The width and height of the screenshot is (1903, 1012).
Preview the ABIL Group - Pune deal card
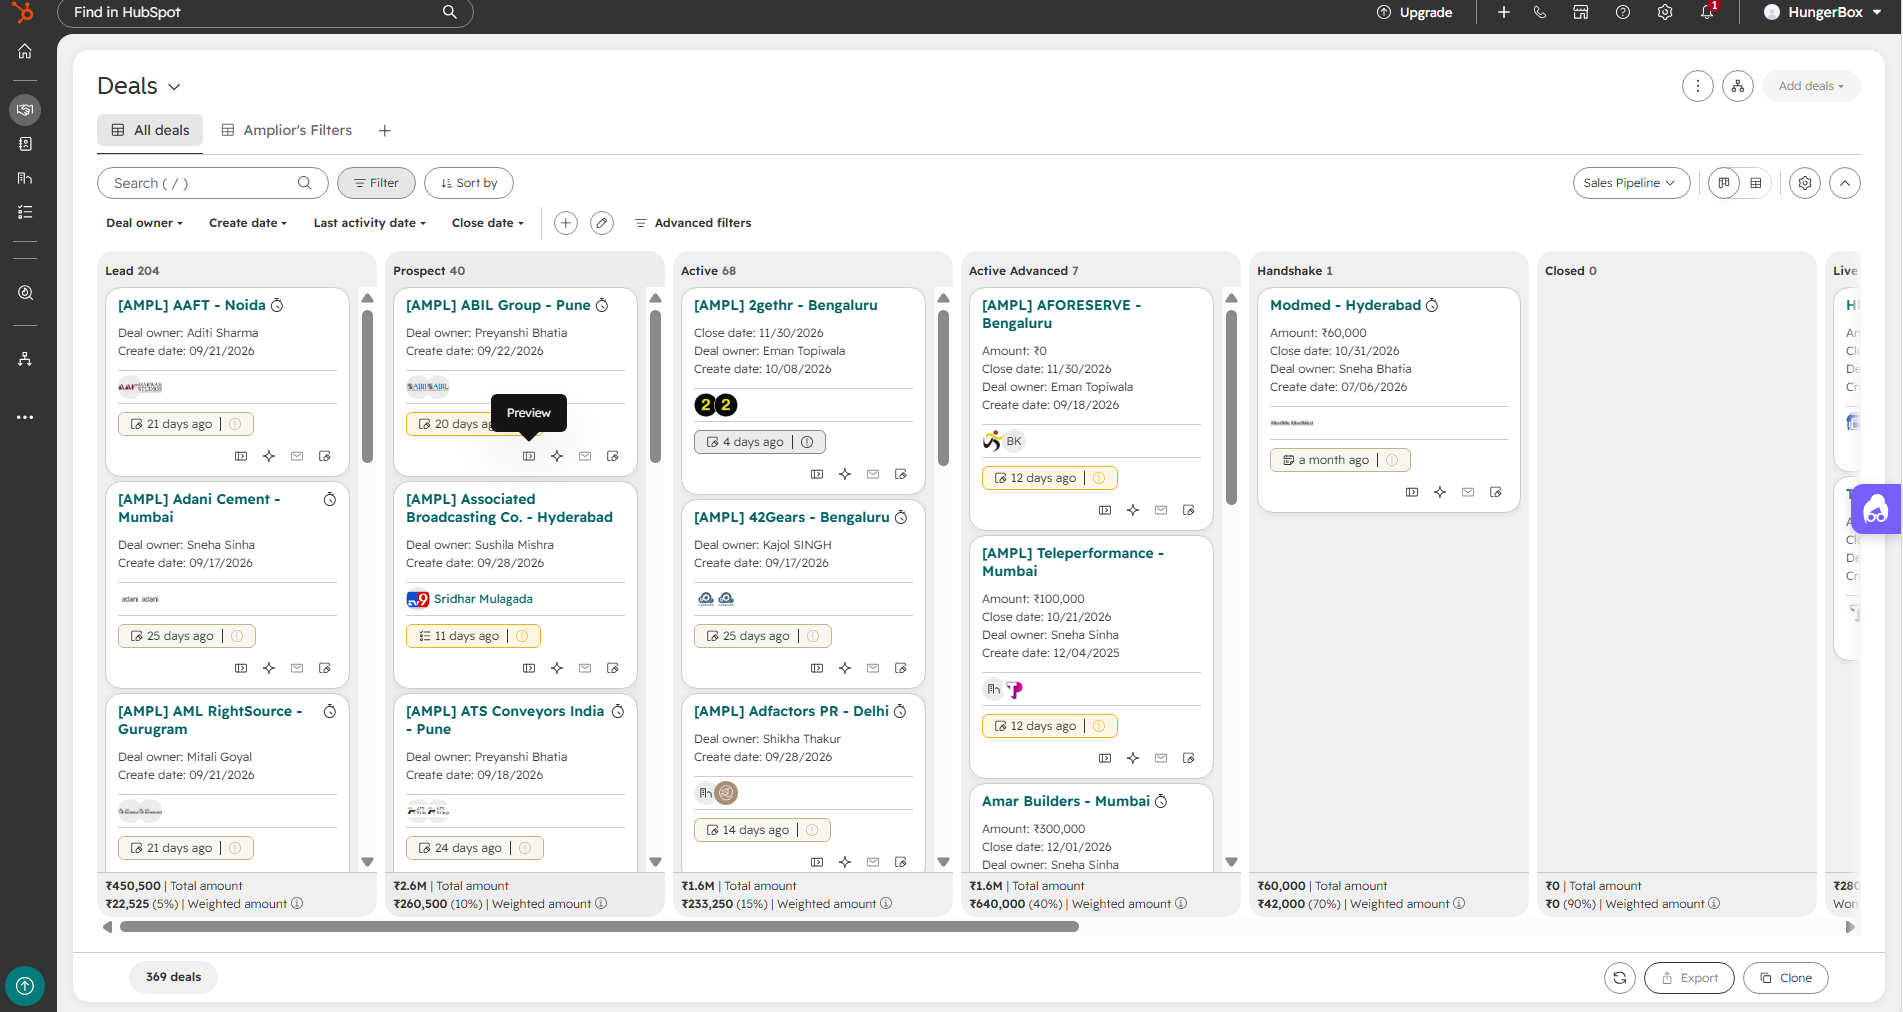coord(529,456)
